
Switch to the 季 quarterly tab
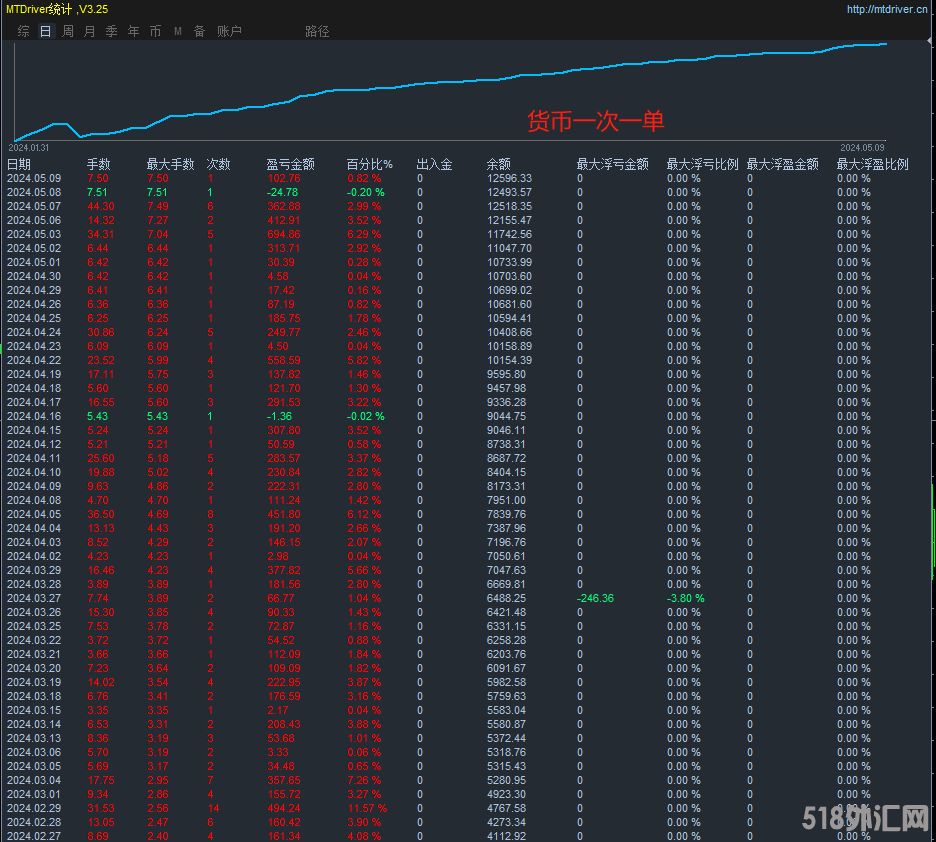pyautogui.click(x=112, y=31)
